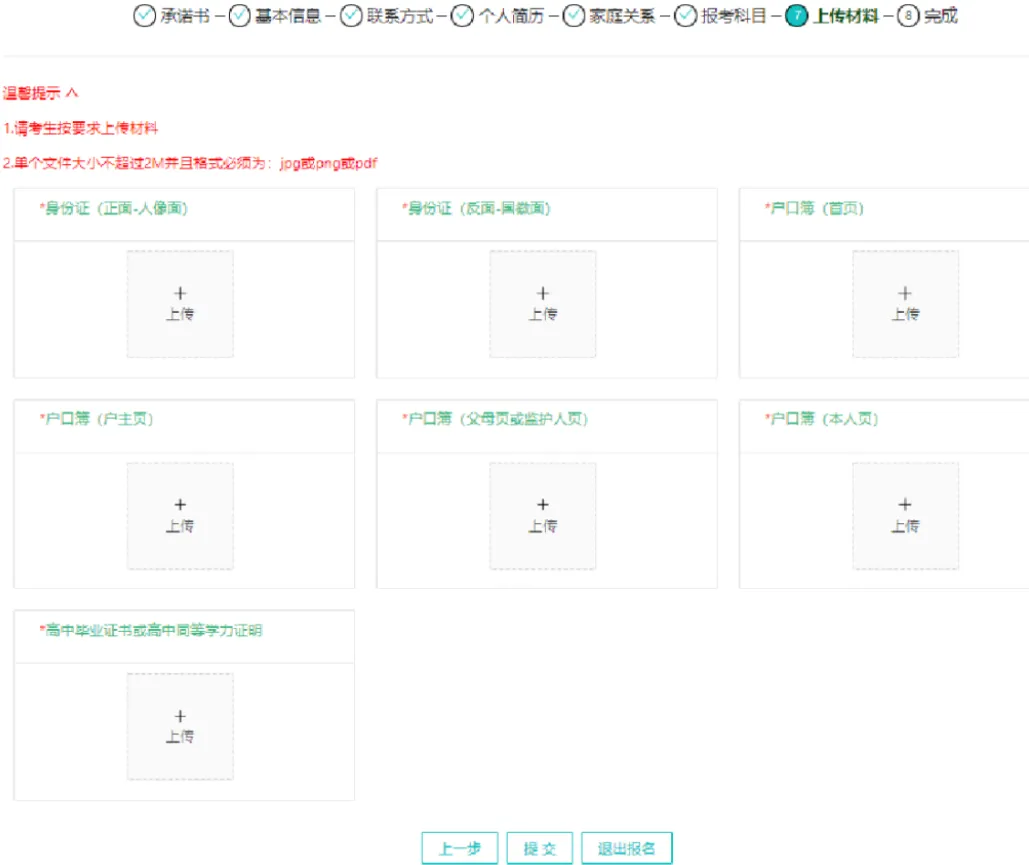Select the 上传材料 step label
Image resolution: width=1029 pixels, height=865 pixels.
845,16
